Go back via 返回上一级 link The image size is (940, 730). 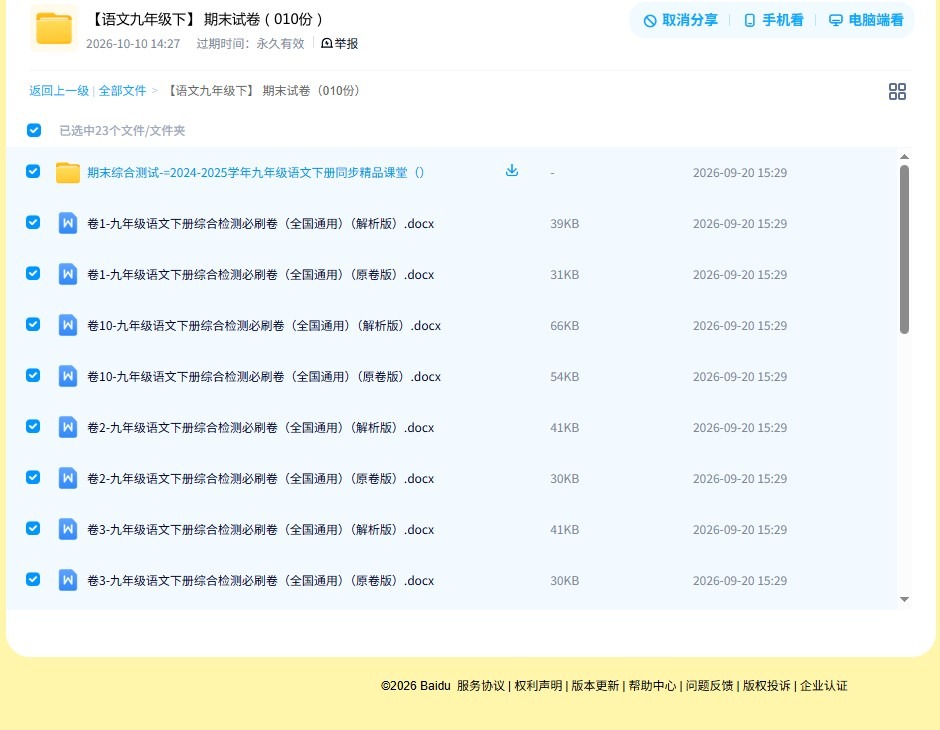pos(59,91)
